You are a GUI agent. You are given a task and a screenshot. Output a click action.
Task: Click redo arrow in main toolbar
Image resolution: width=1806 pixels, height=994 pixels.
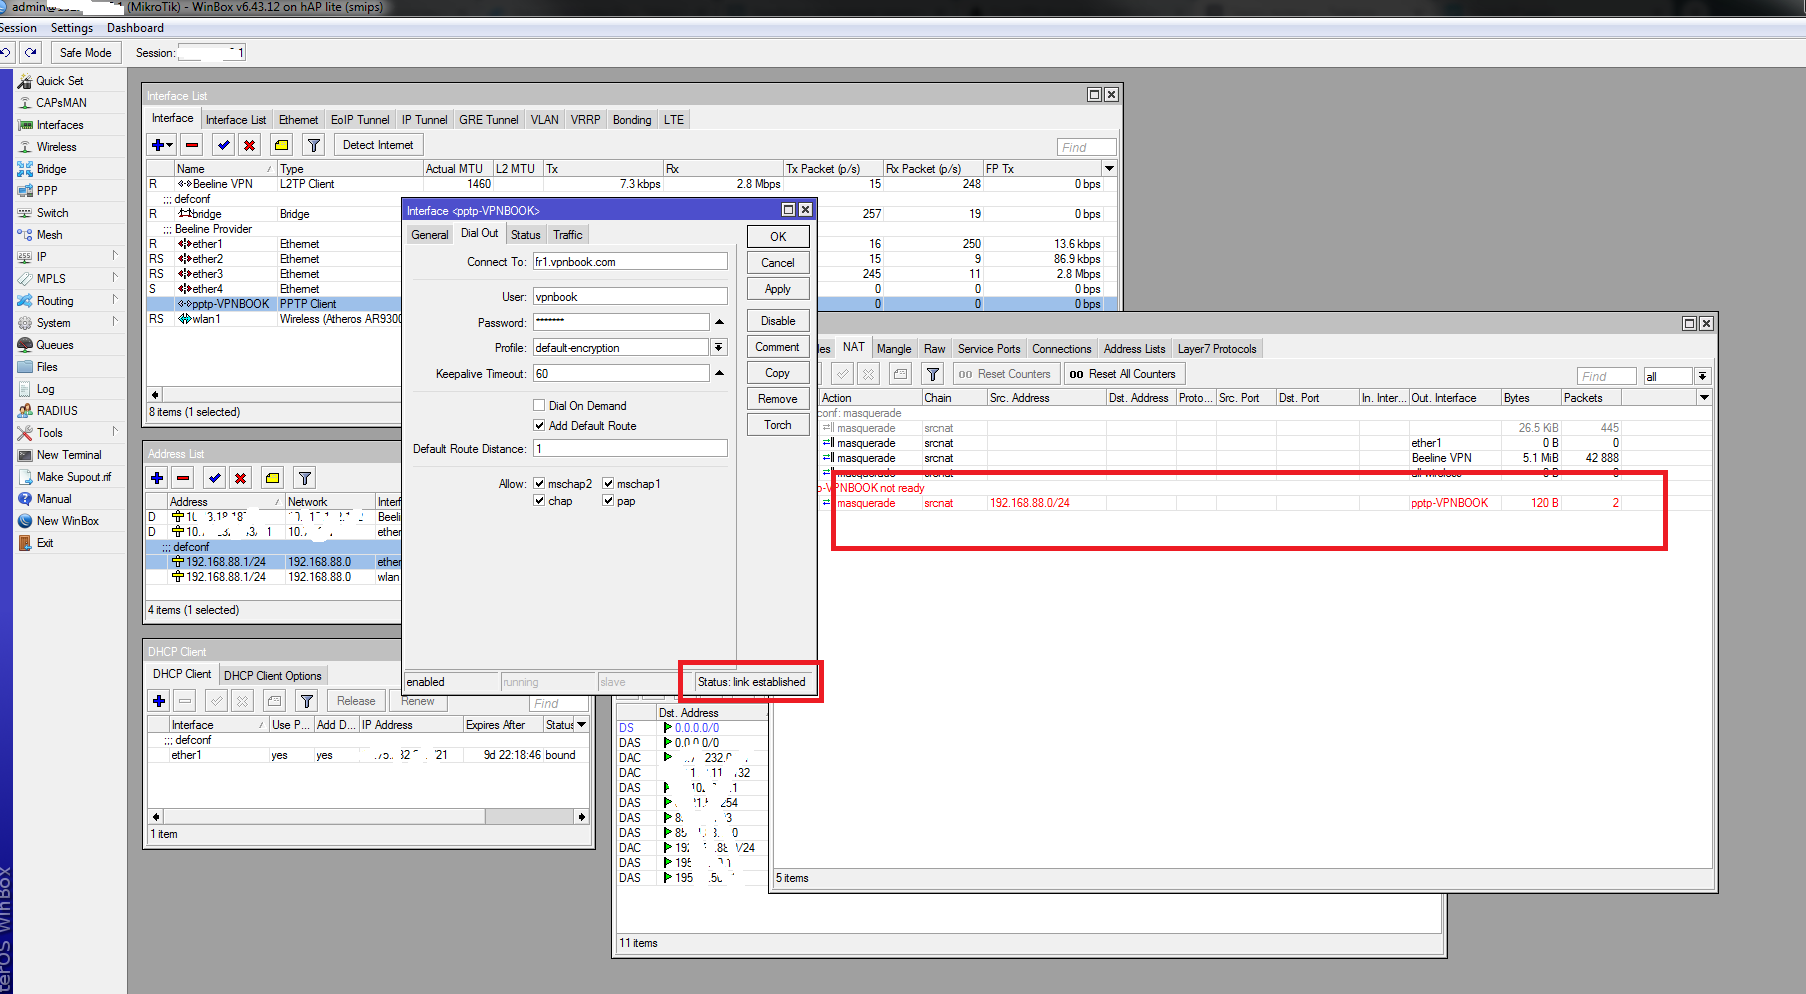click(x=31, y=52)
